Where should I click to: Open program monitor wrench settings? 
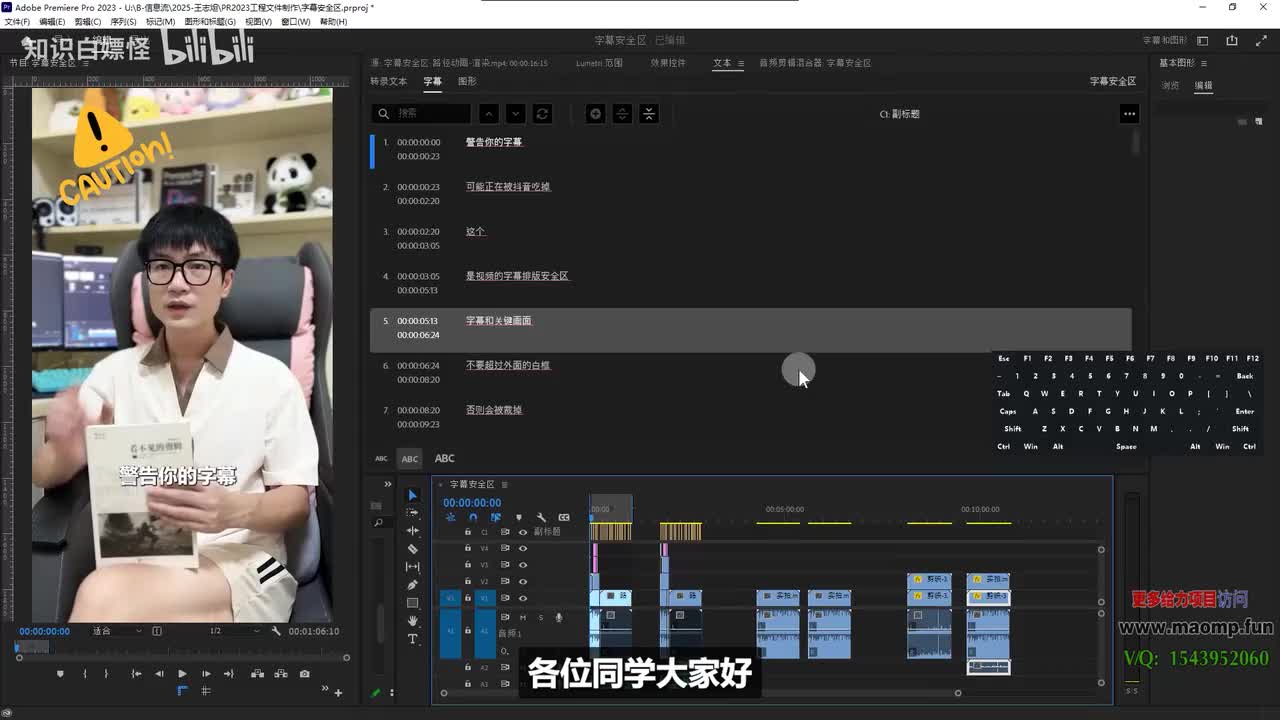tap(276, 631)
